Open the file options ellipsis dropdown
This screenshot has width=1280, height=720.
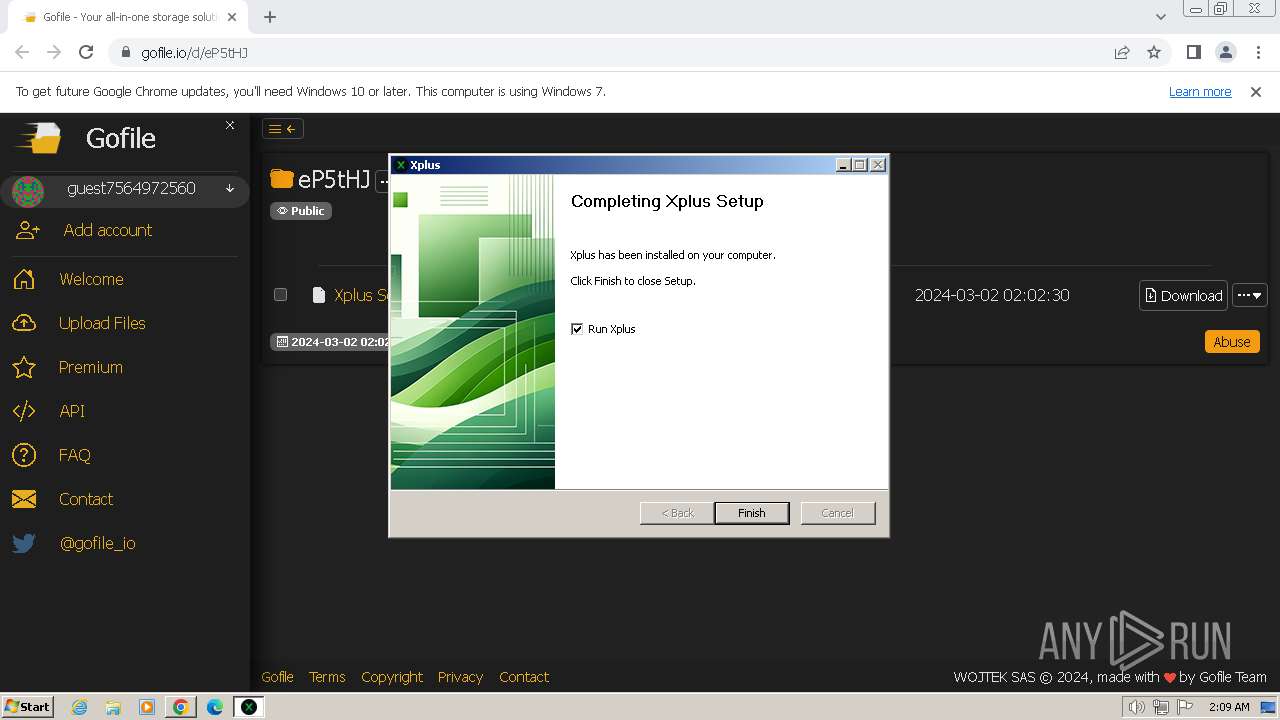(1250, 295)
